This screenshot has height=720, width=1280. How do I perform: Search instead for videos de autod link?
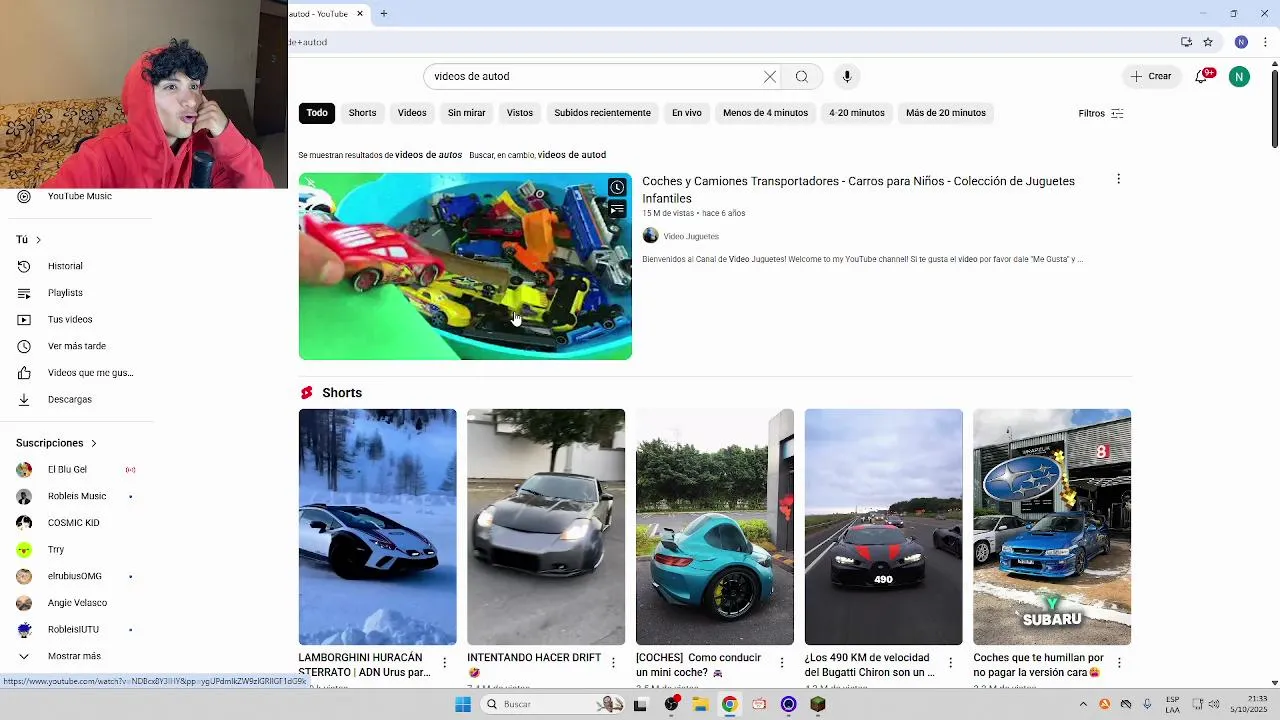point(572,155)
